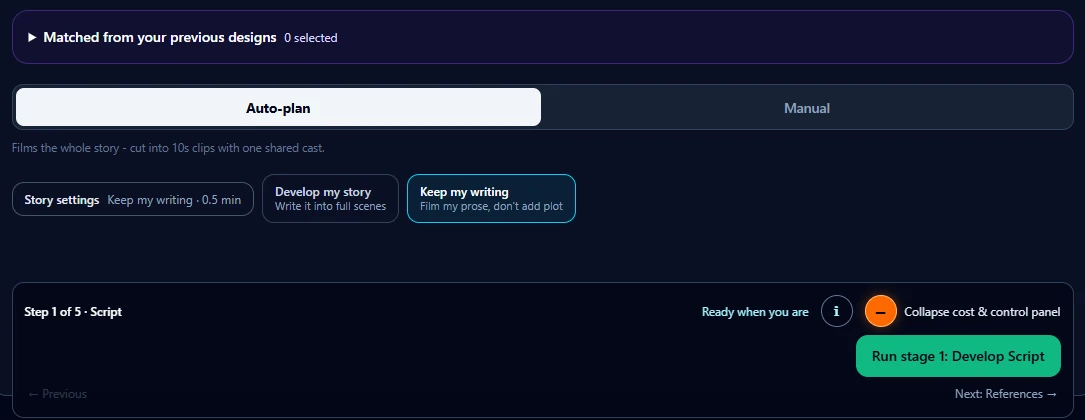The image size is (1085, 420).
Task: Switch to the Auto-plan tab
Action: pyautogui.click(x=278, y=108)
